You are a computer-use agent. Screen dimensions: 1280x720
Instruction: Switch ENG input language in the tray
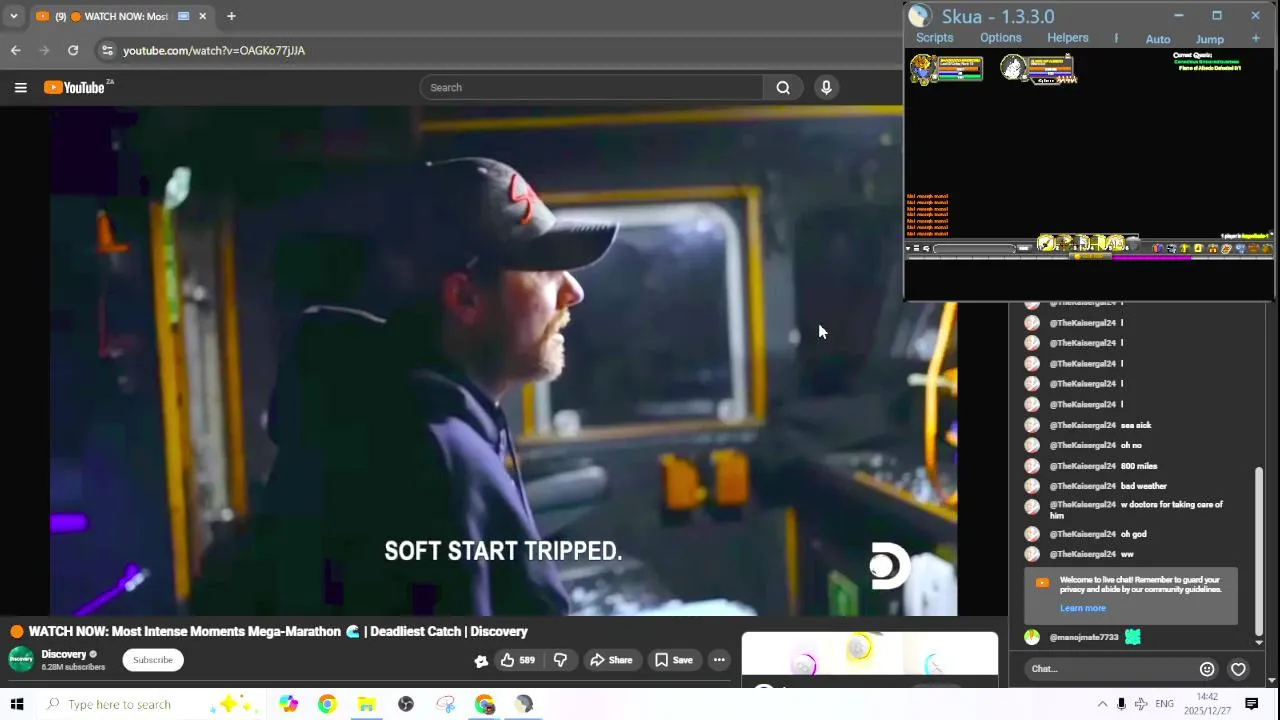click(1164, 704)
